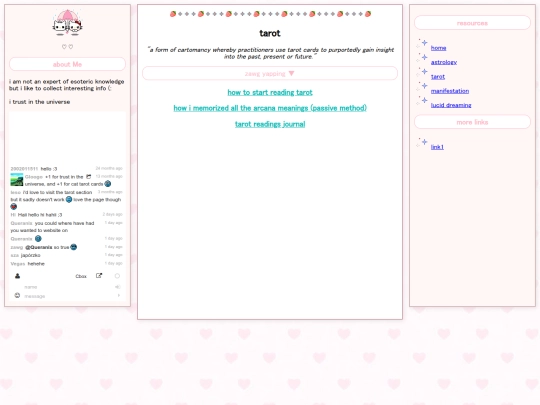Click the pink triangle next to zawg yapping
The height and width of the screenshot is (405, 540).
coord(291,73)
